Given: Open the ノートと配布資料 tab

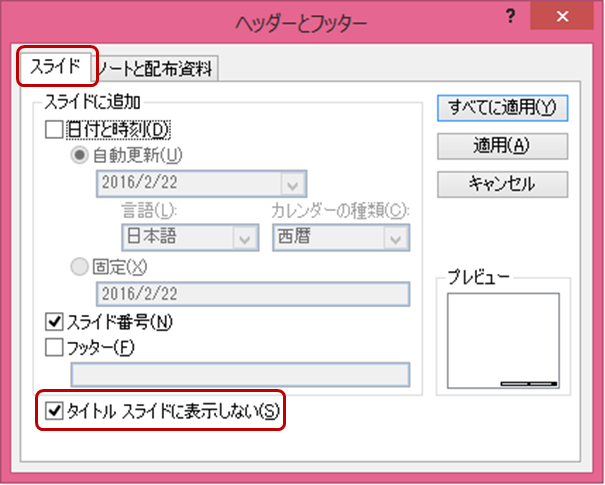Looking at the screenshot, I should 160,68.
